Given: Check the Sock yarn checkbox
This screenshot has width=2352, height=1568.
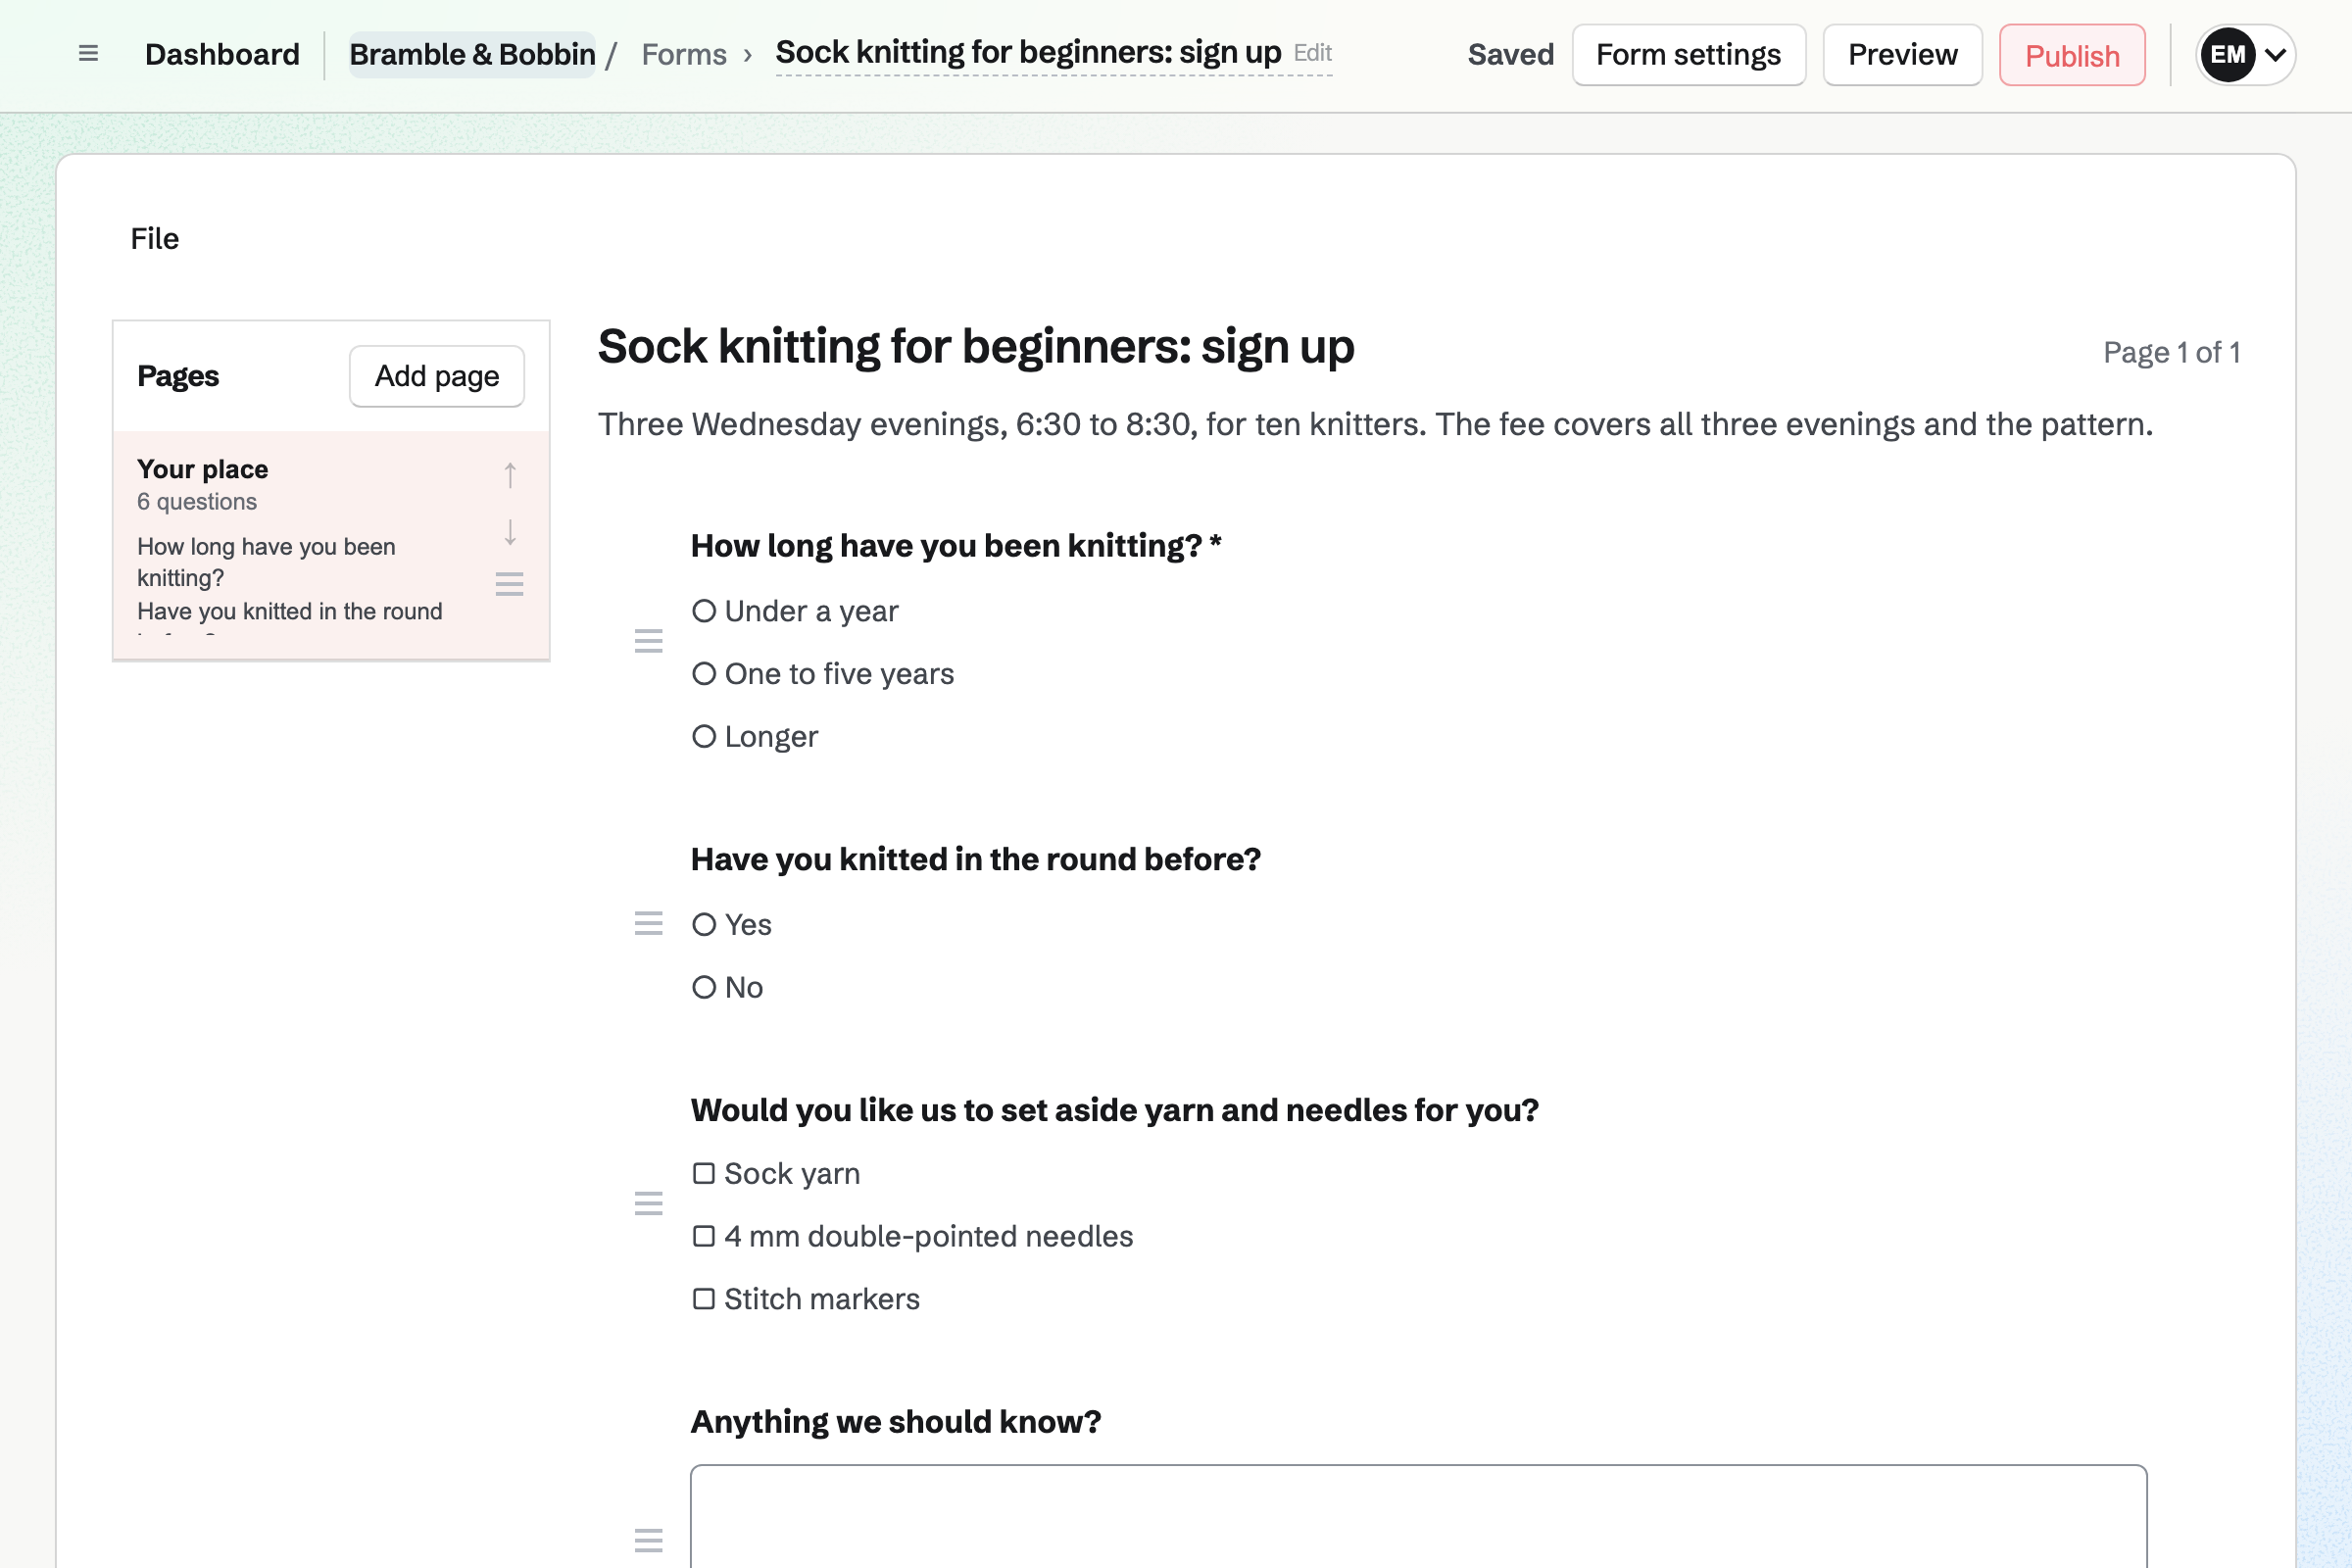Looking at the screenshot, I should pos(704,1174).
